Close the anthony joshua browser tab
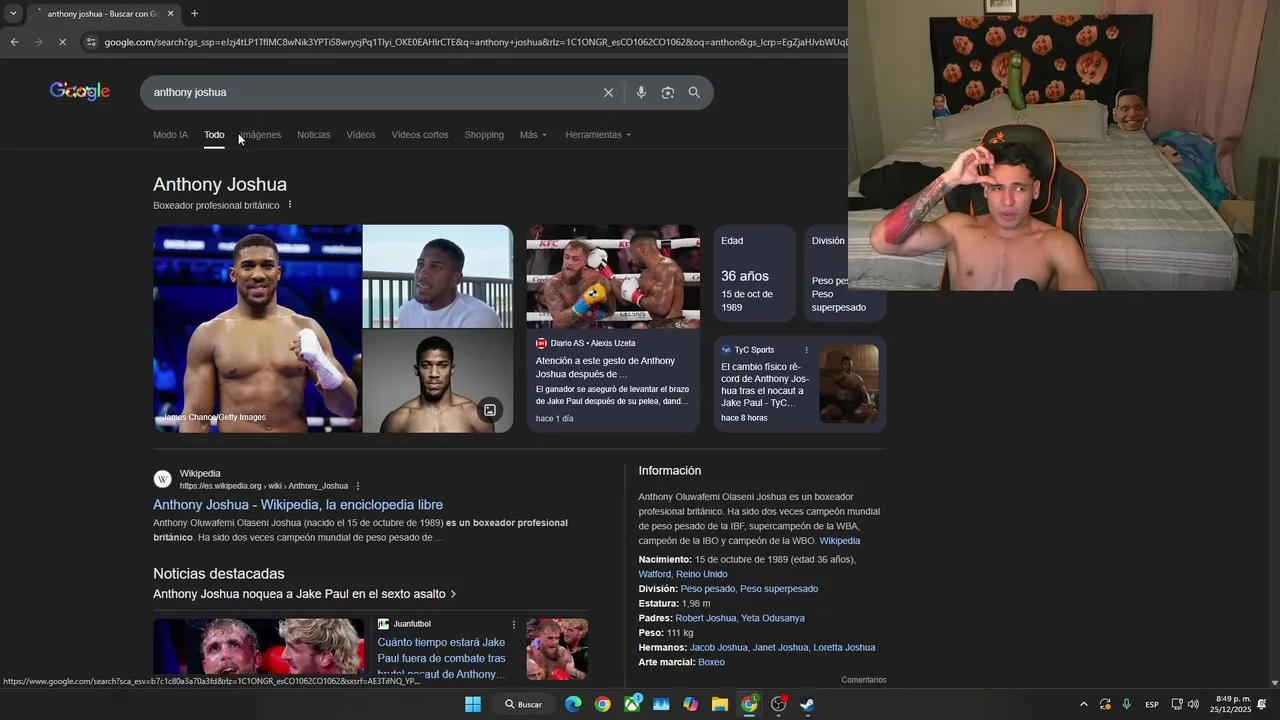 tap(170, 14)
